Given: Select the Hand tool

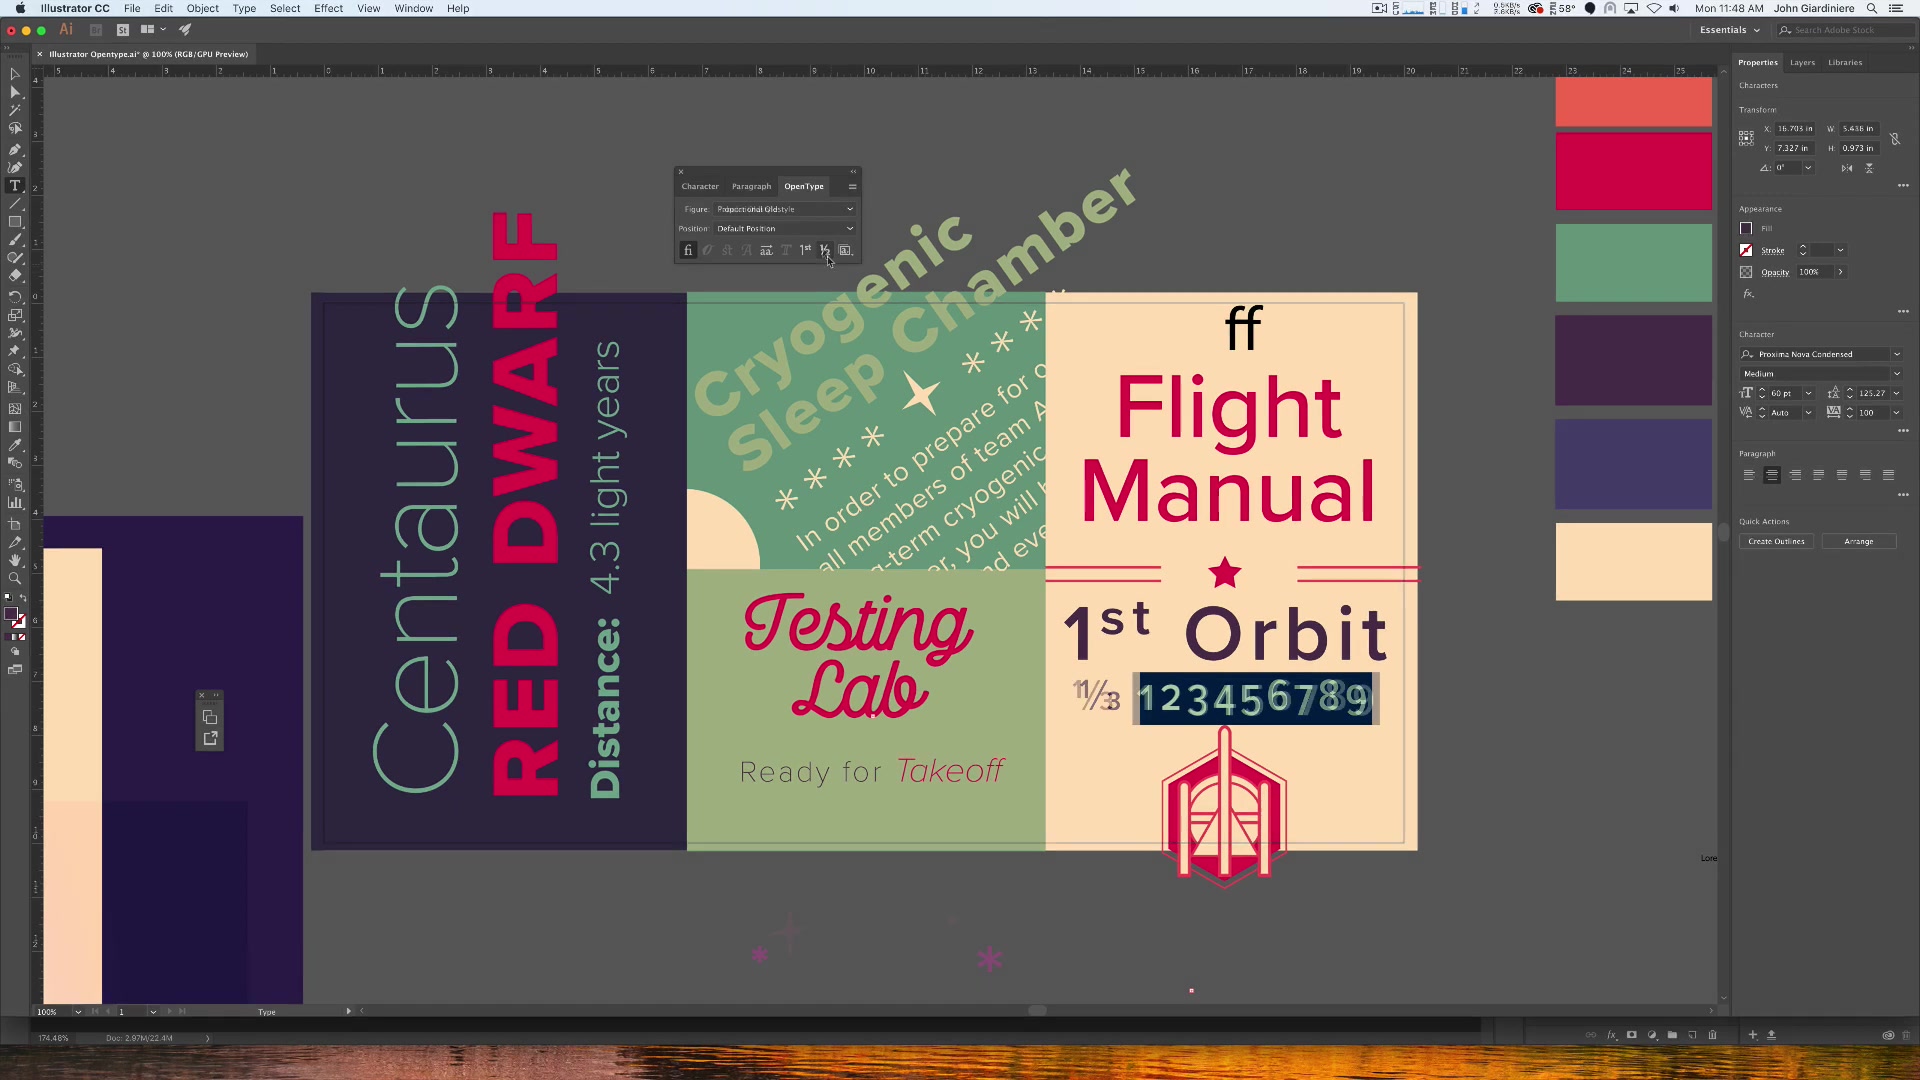Looking at the screenshot, I should click(x=15, y=560).
